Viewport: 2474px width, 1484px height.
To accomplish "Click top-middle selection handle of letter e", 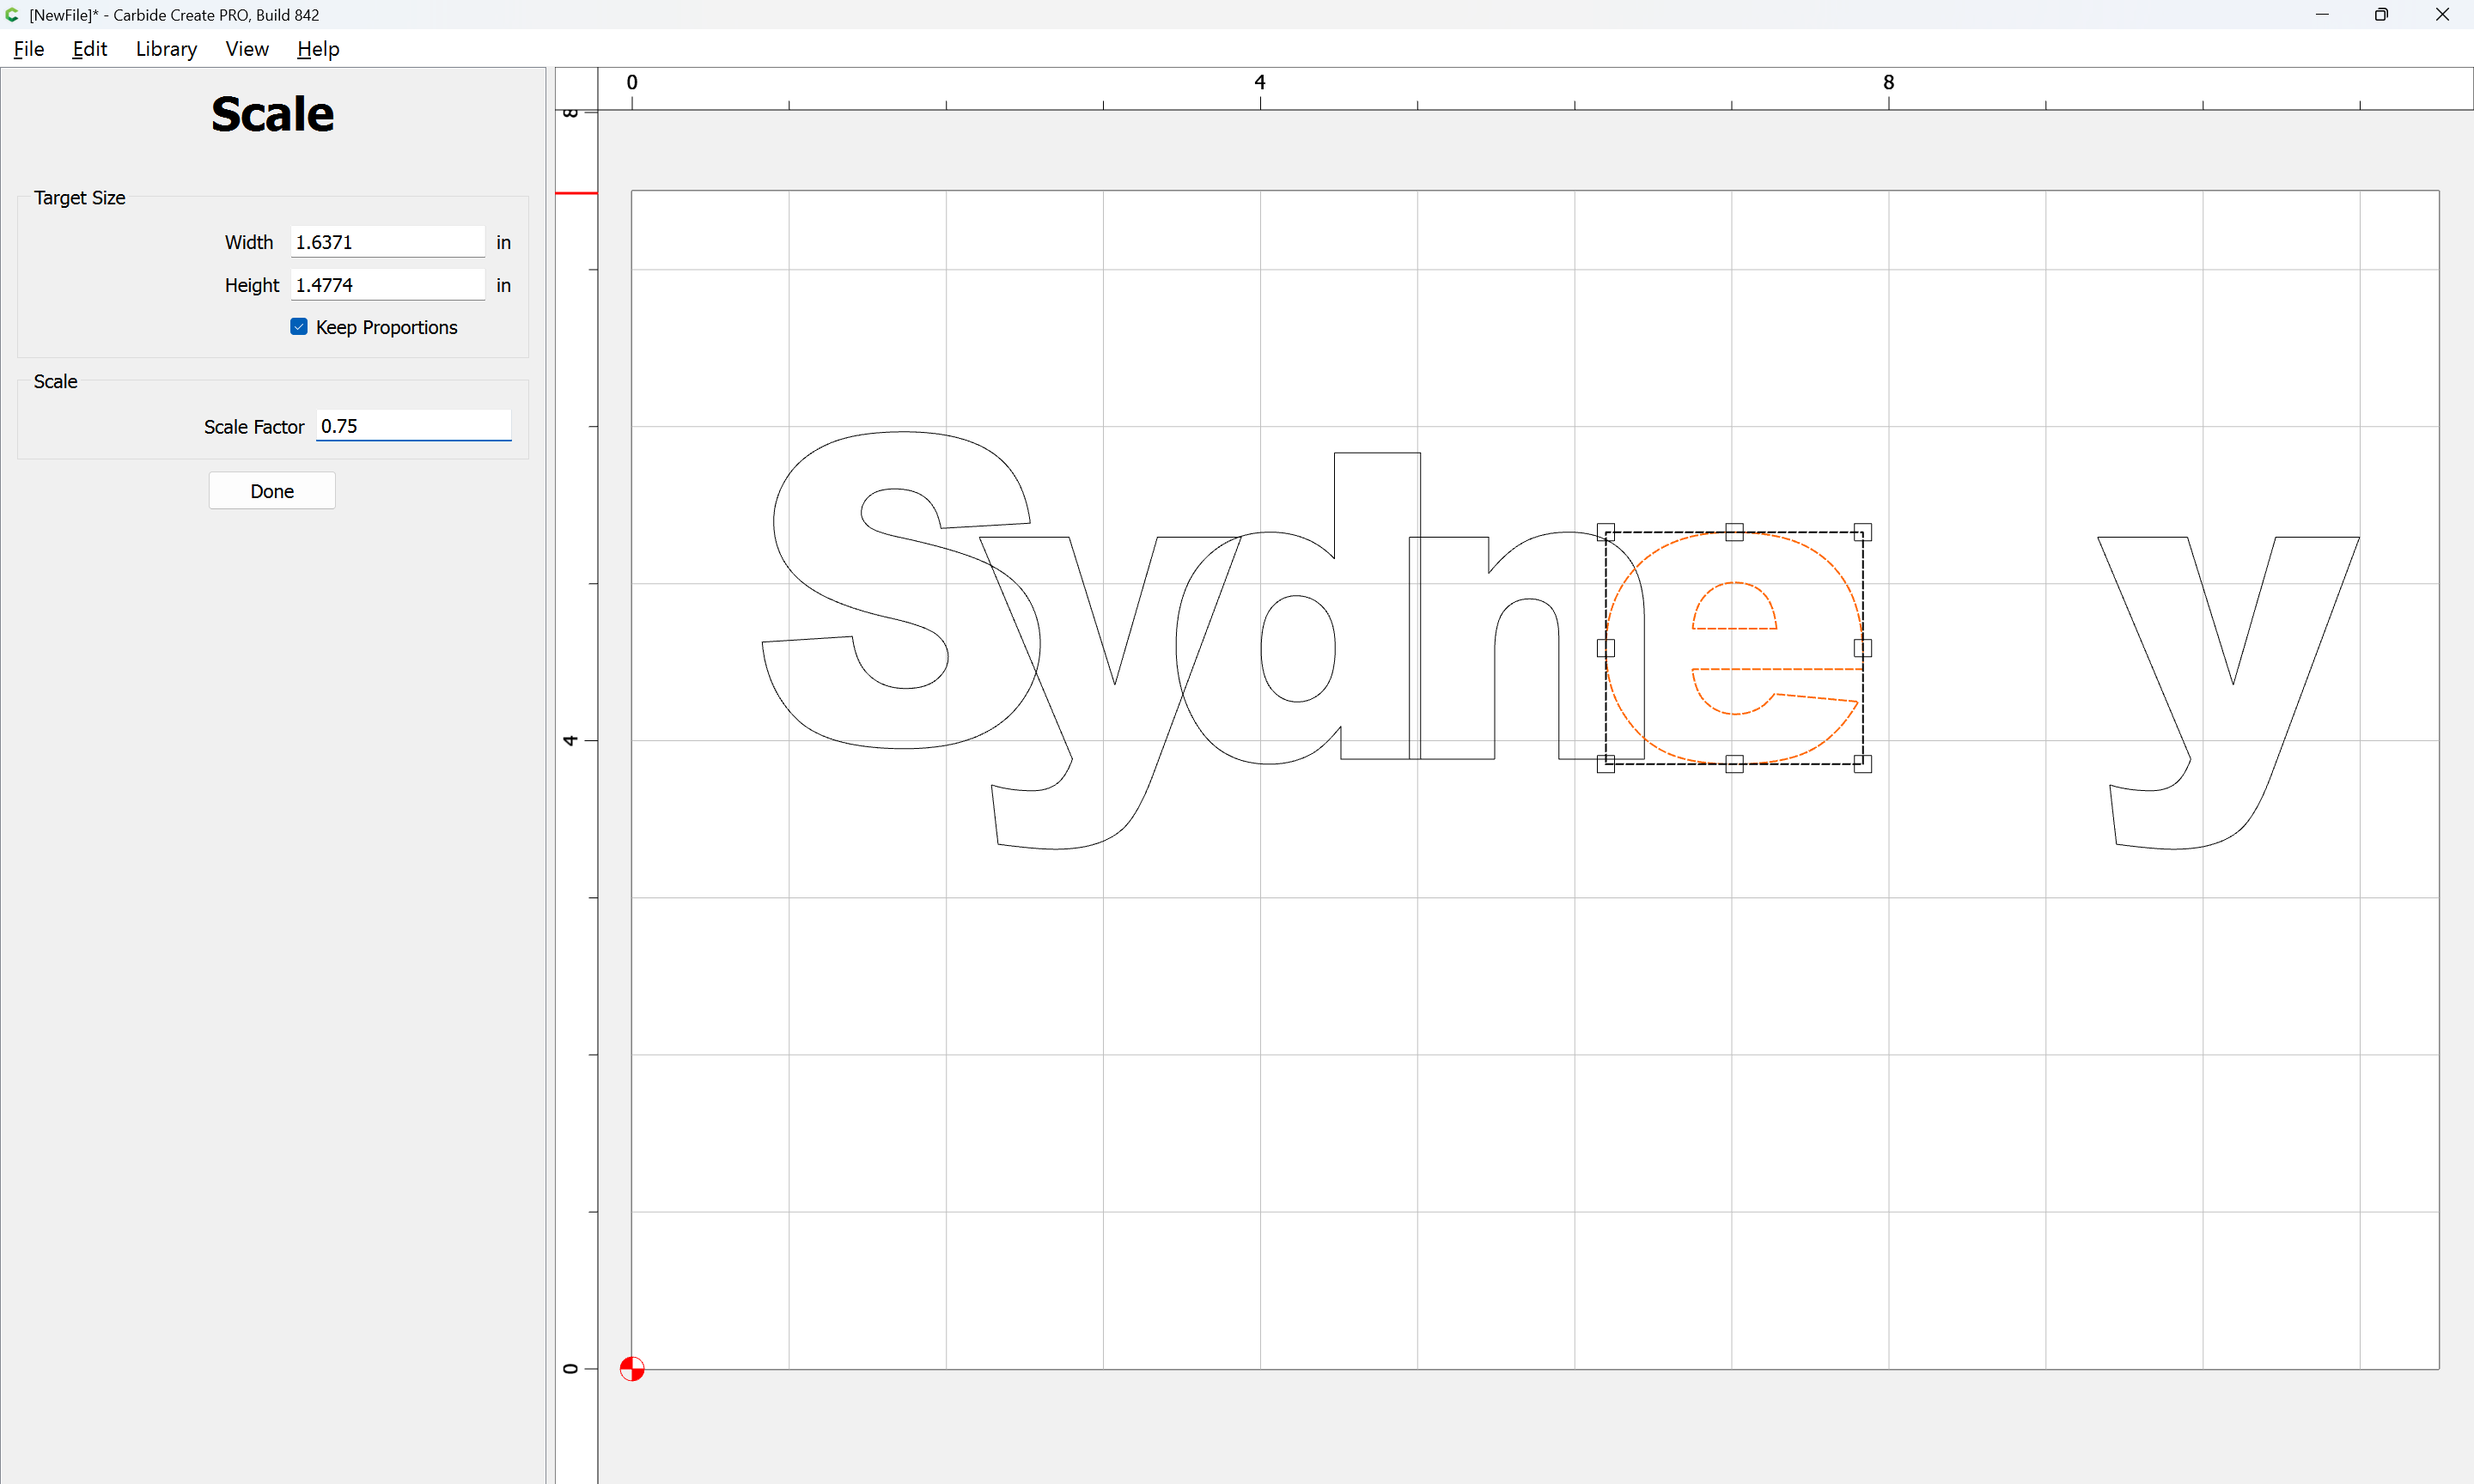I will click(1734, 532).
